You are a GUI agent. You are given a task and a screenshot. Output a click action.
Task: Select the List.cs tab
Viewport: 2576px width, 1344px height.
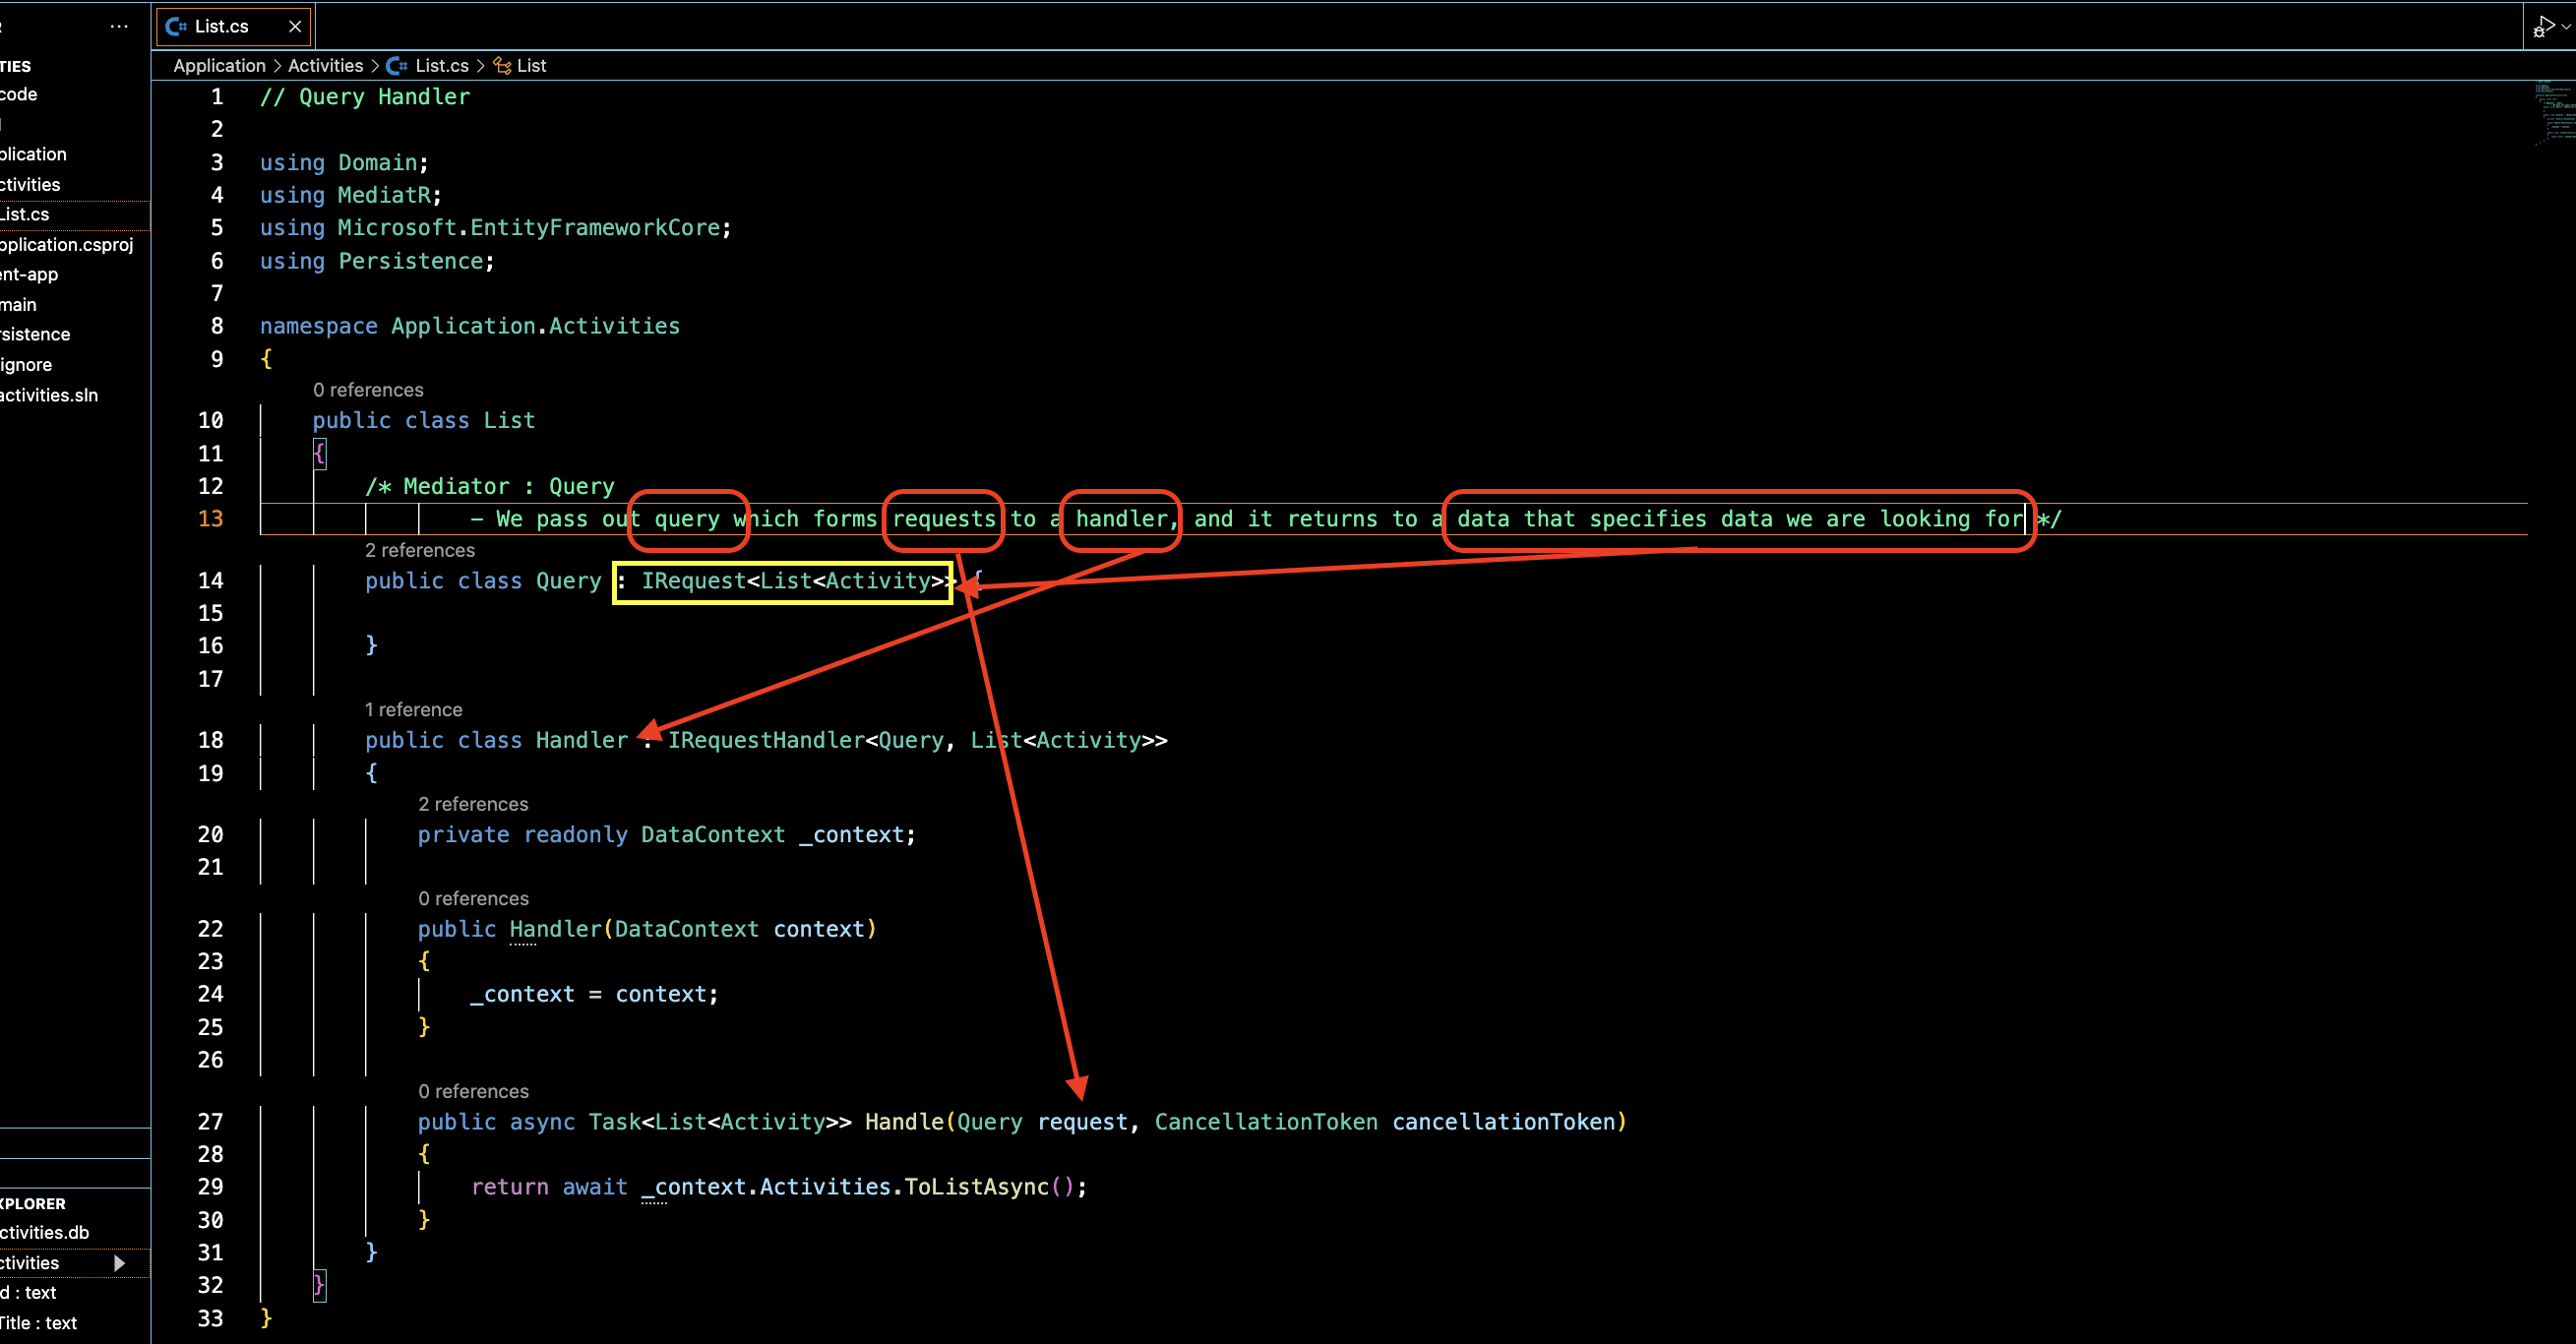coord(222,27)
